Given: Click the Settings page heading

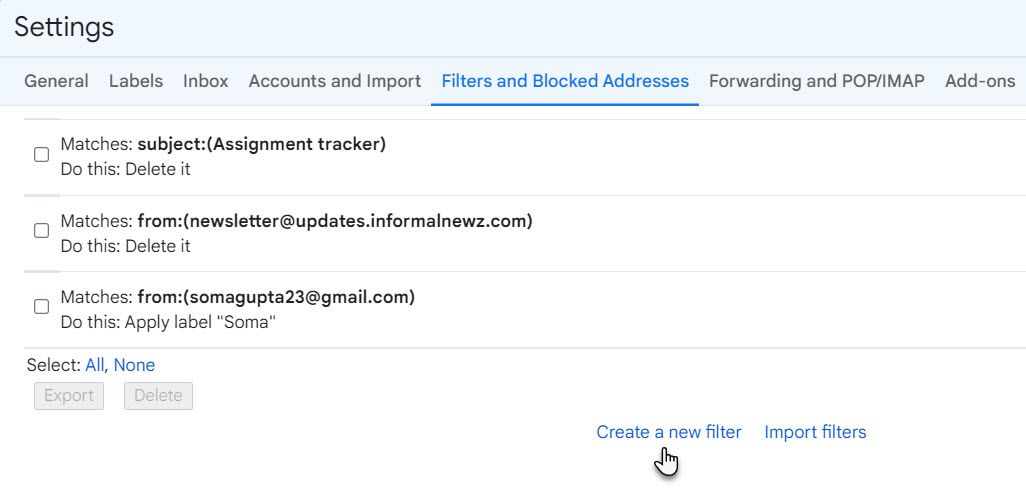Looking at the screenshot, I should tap(64, 27).
